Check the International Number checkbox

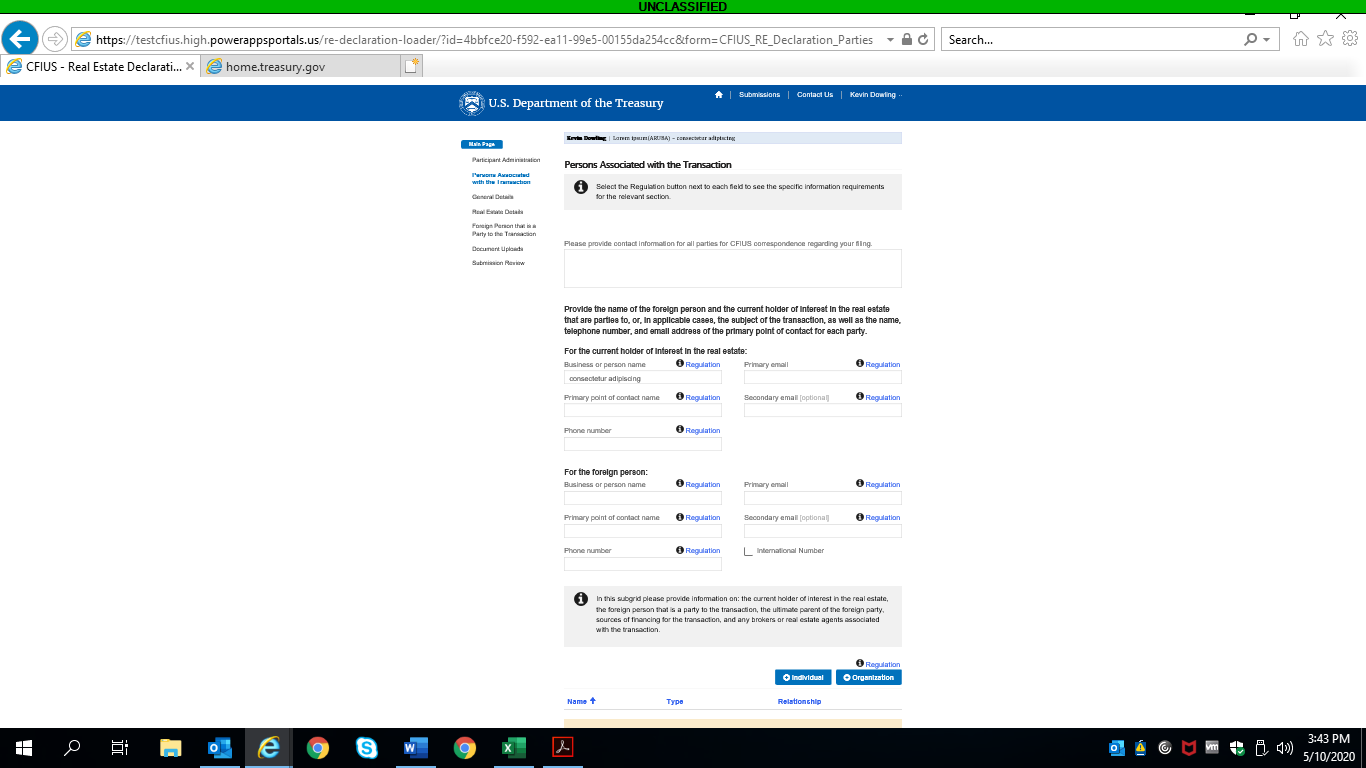[748, 551]
